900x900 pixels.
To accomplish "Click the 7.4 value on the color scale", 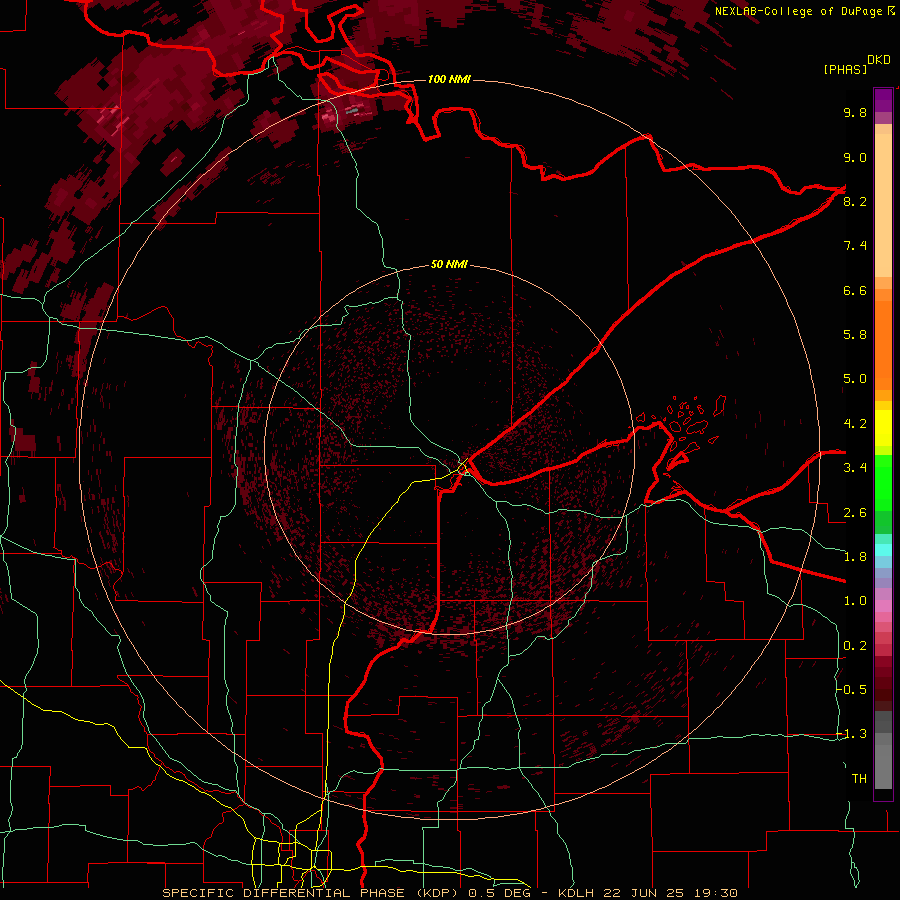I will coord(855,246).
